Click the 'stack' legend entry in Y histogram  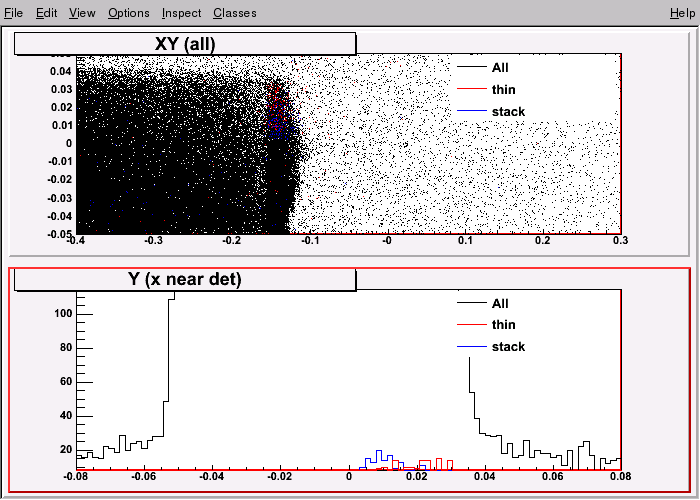point(508,347)
